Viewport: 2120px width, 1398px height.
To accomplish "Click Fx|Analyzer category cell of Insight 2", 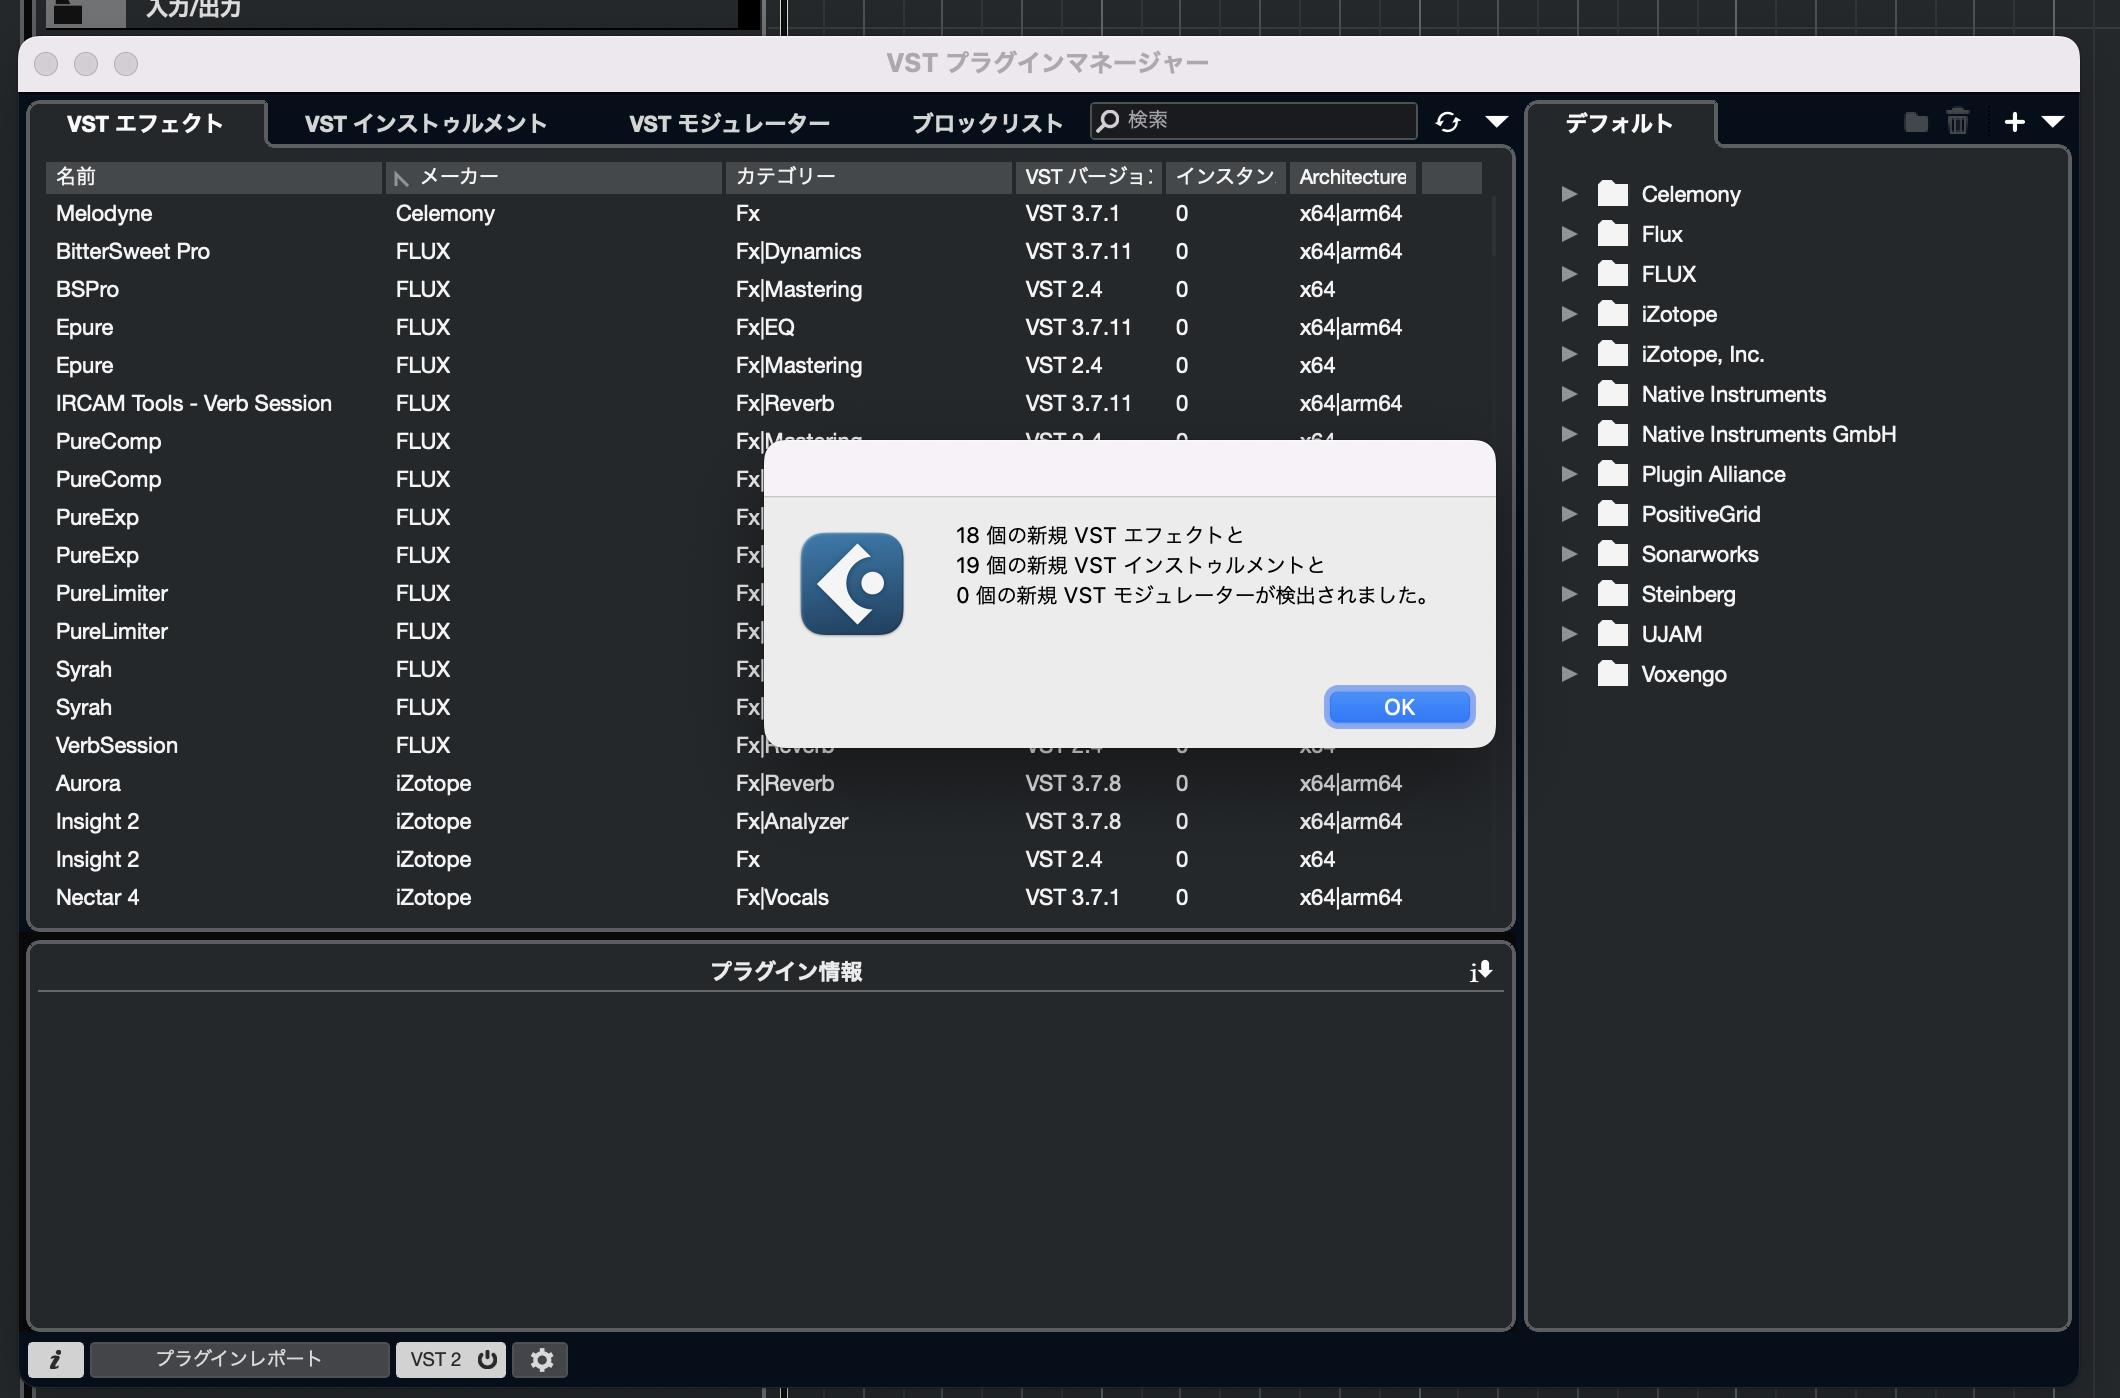I will tap(792, 821).
